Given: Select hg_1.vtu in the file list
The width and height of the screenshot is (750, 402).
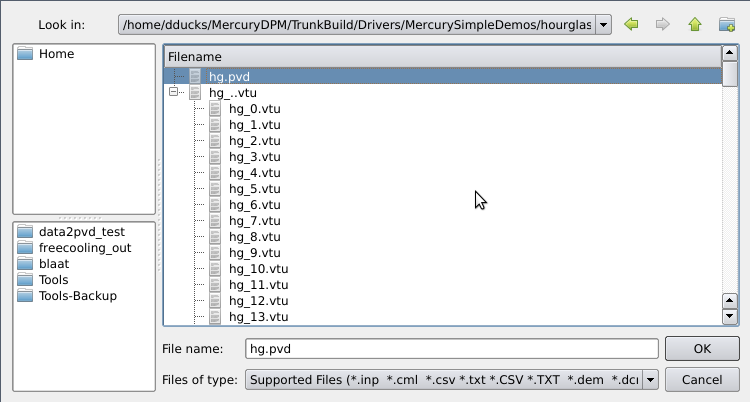Looking at the screenshot, I should tap(254, 125).
